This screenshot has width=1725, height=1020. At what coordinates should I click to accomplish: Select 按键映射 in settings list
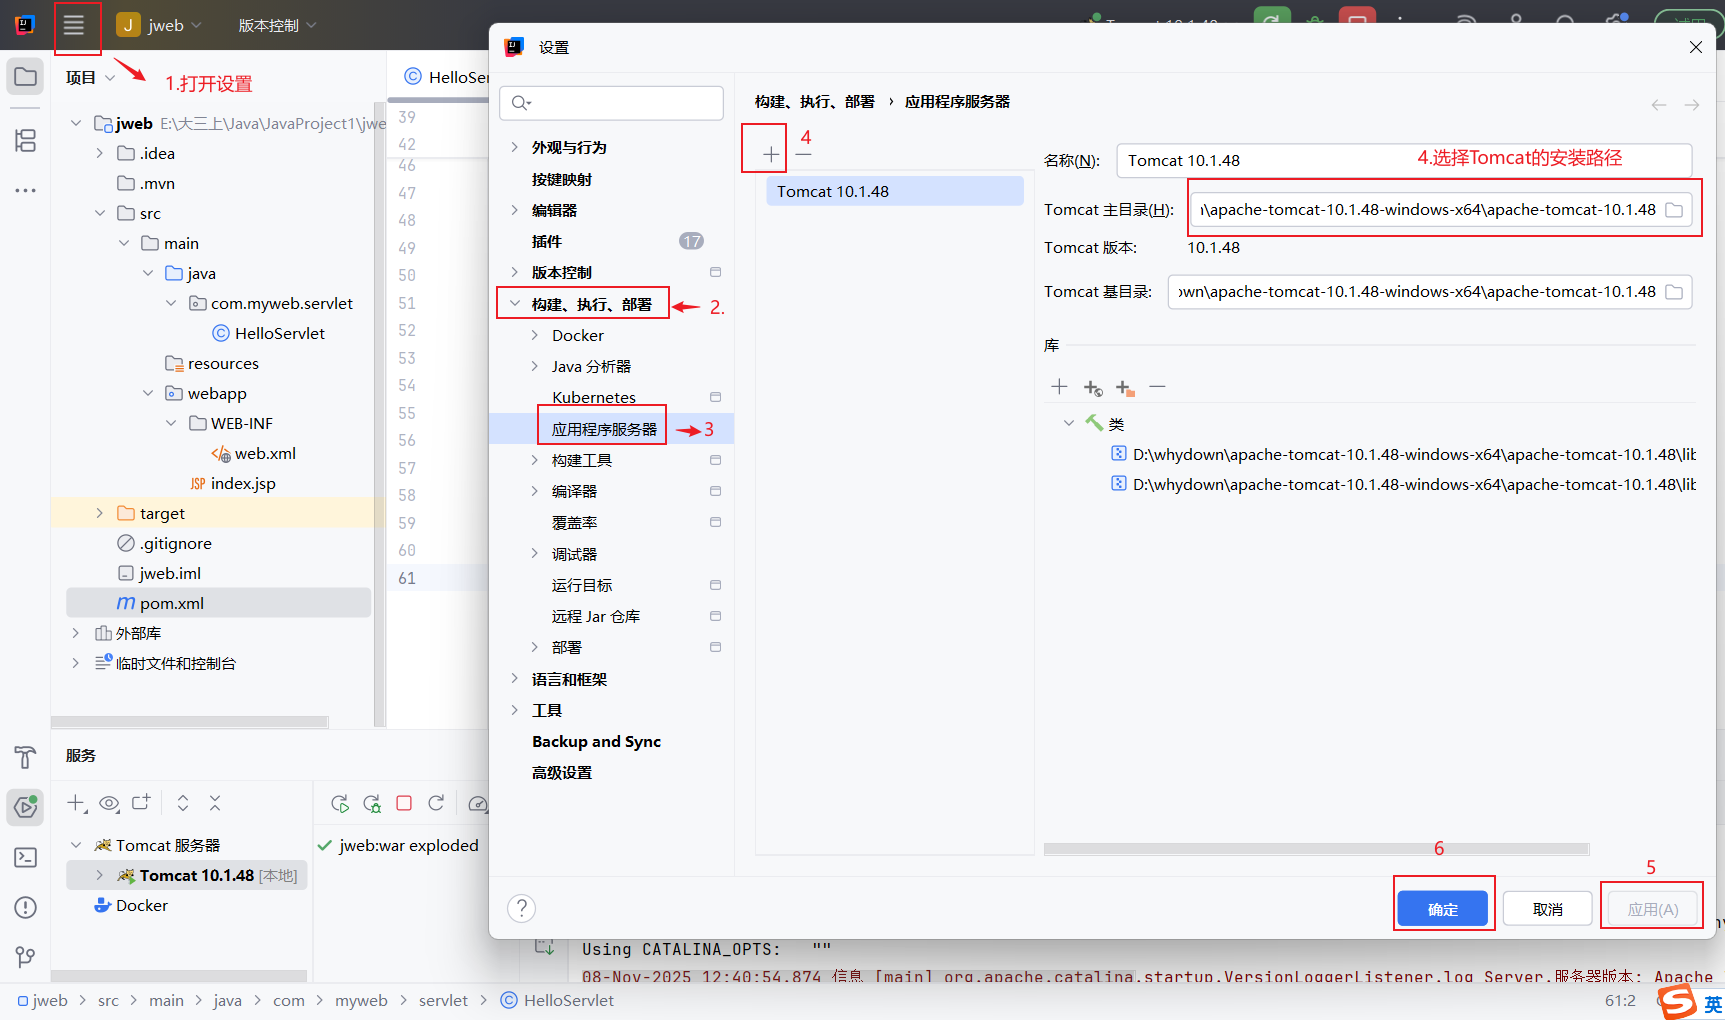pos(562,179)
